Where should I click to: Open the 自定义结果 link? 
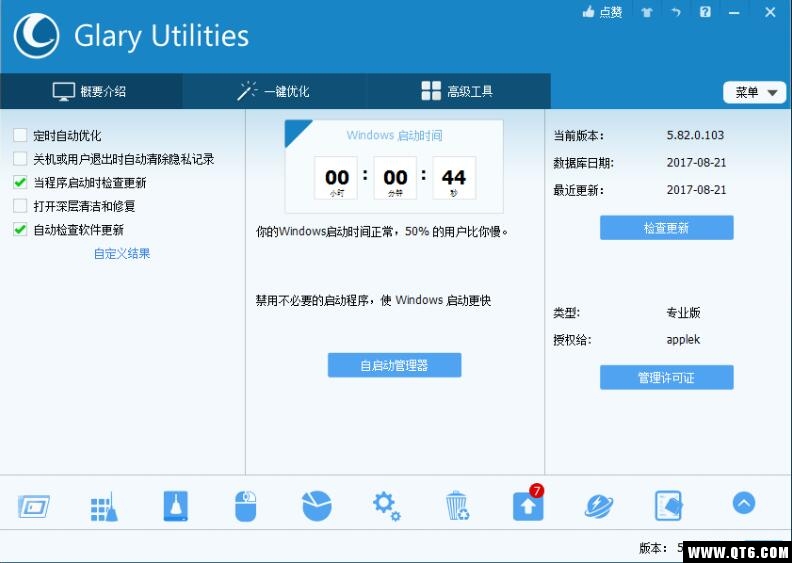tap(122, 253)
